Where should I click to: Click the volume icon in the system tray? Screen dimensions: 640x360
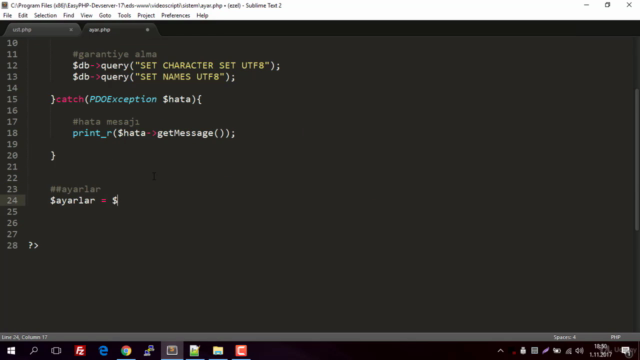pyautogui.click(x=579, y=351)
